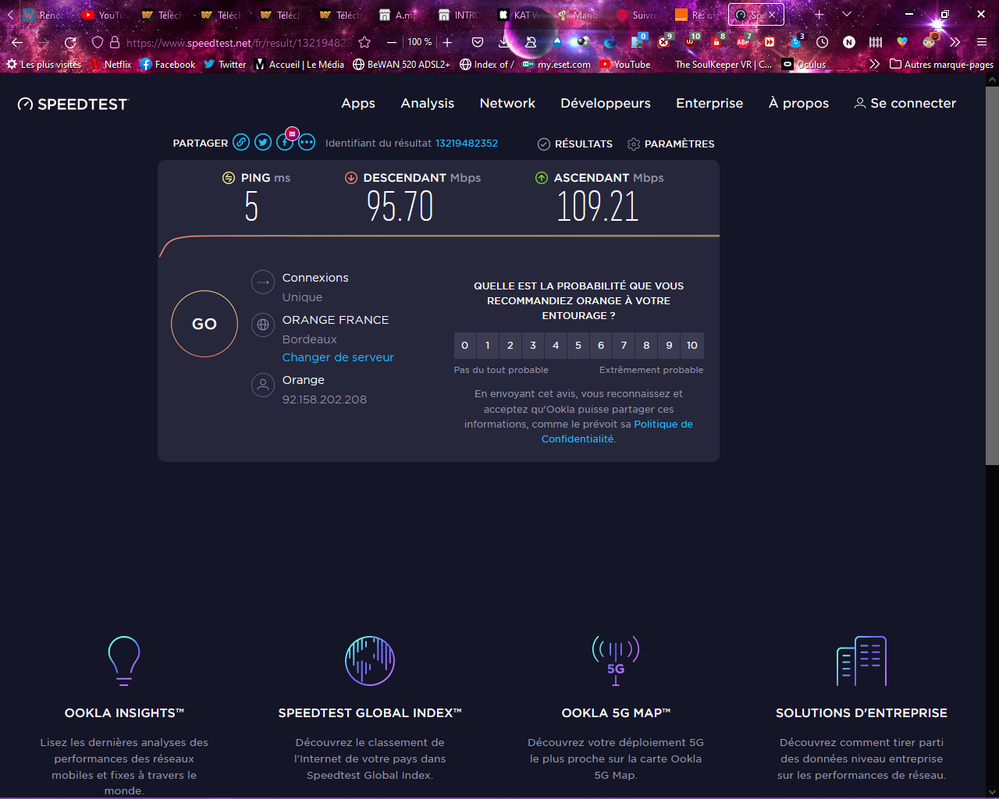
Task: Open the Edge-style extension icon
Action: point(610,42)
